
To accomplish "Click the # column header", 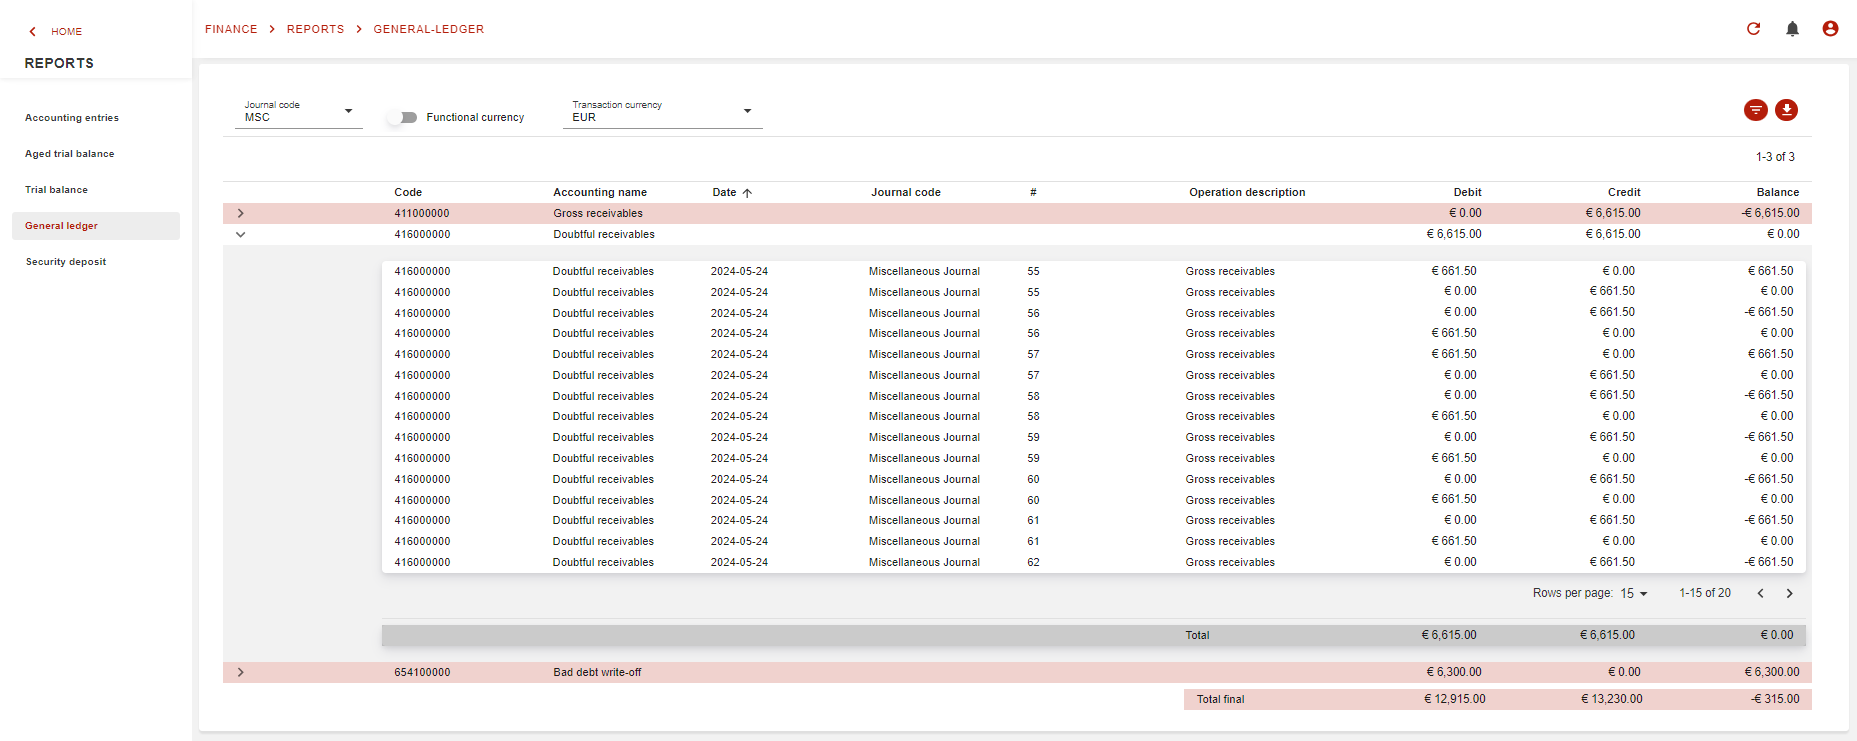I will pyautogui.click(x=1033, y=192).
